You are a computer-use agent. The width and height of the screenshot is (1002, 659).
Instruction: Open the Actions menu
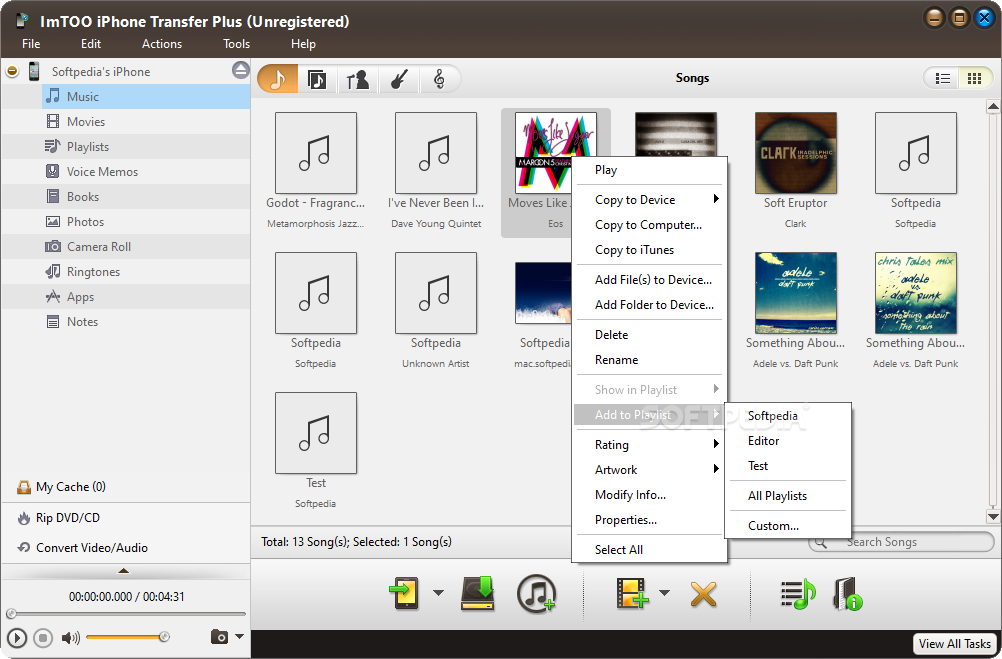click(162, 44)
